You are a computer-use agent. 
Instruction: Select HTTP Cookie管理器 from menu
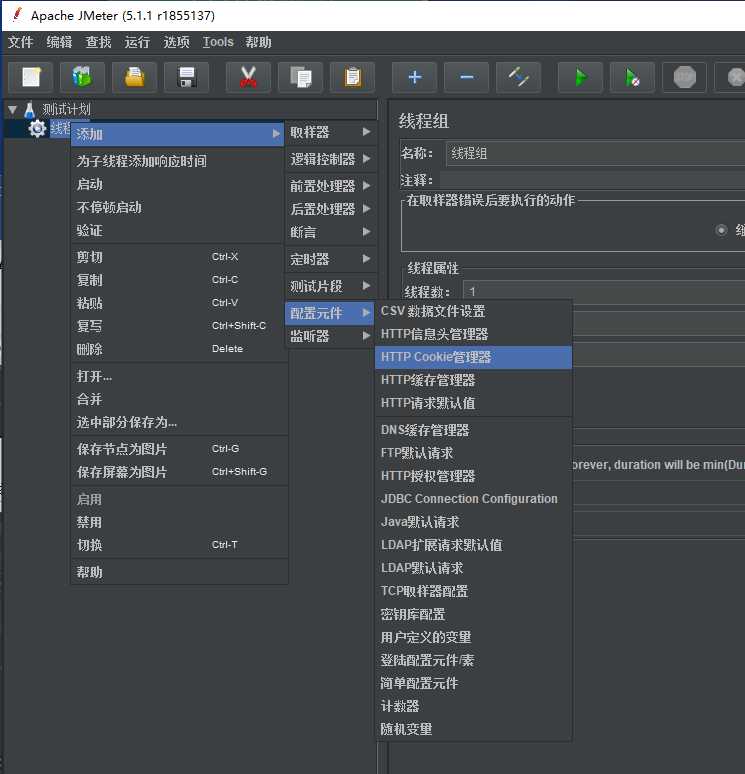pyautogui.click(x=473, y=357)
